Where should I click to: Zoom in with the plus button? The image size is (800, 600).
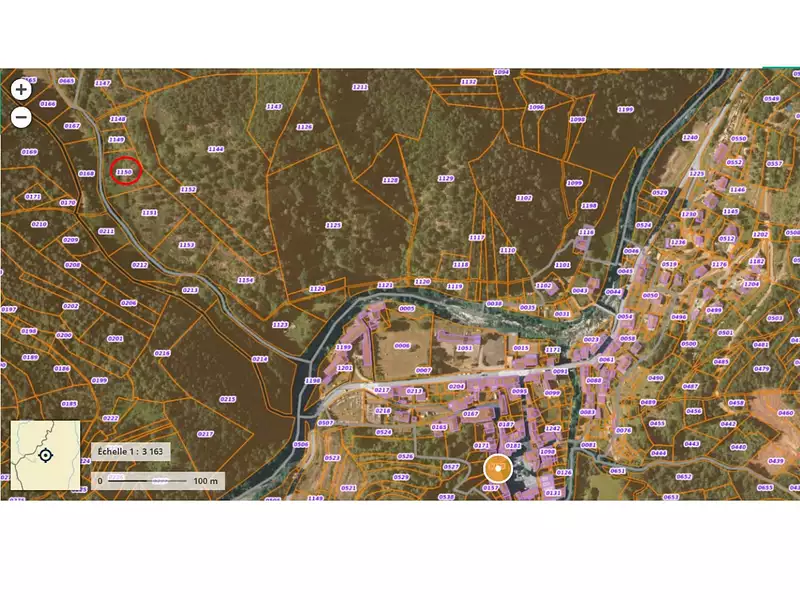click(21, 89)
